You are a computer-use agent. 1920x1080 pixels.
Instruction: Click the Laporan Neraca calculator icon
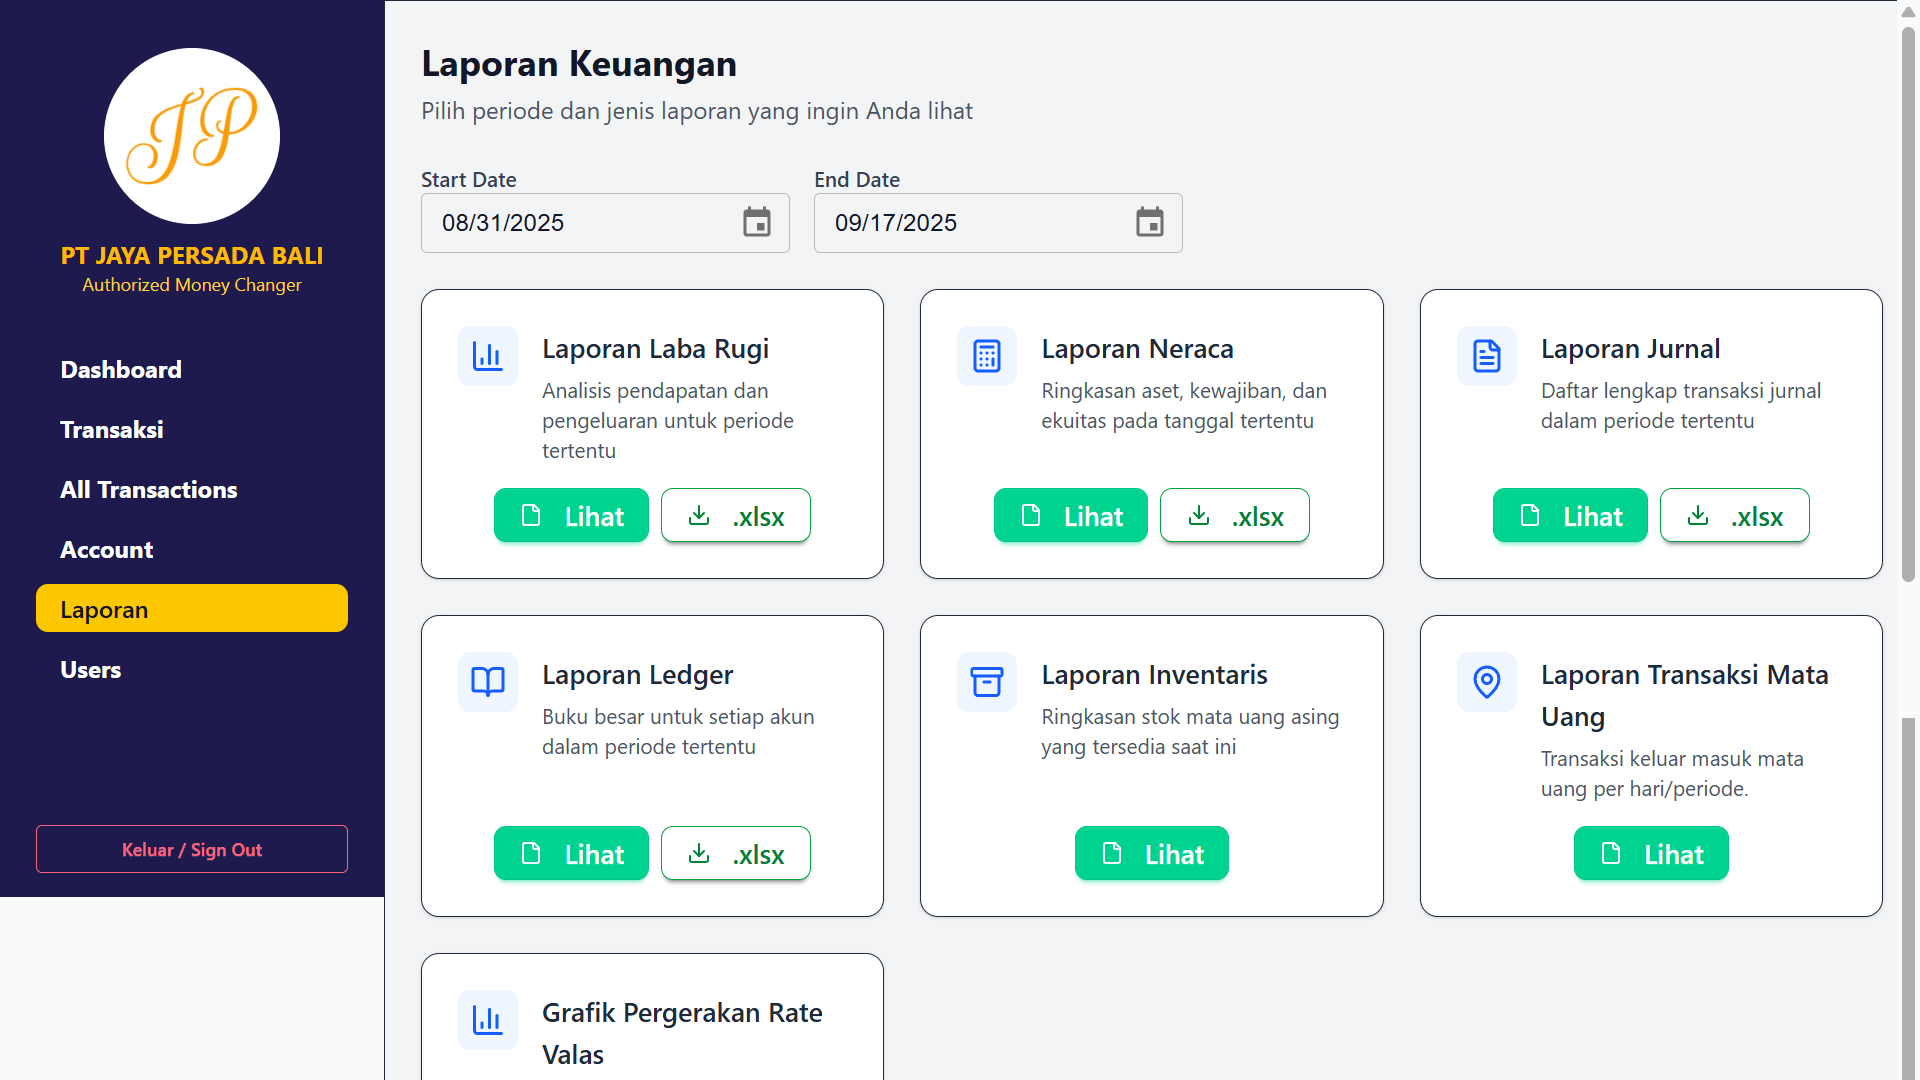point(987,356)
